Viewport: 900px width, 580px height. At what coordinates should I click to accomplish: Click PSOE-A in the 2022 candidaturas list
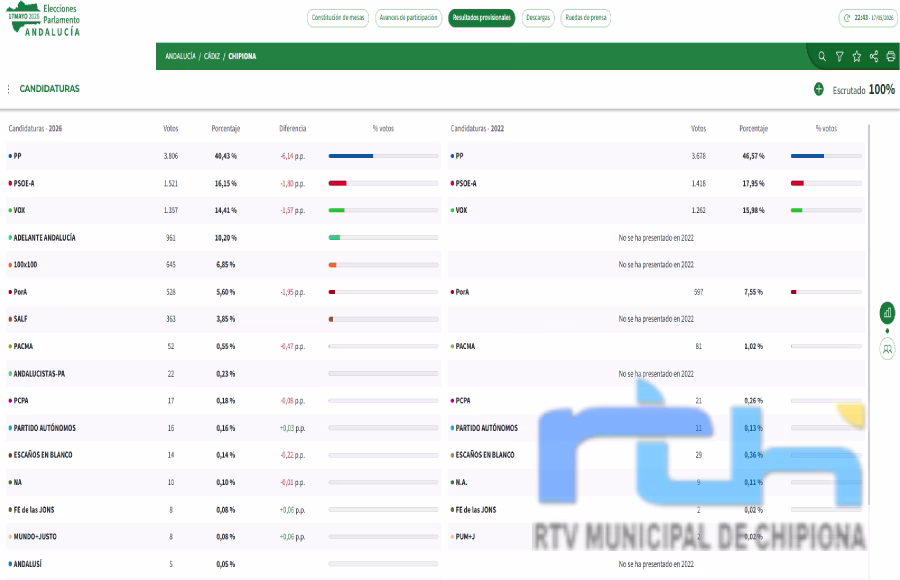(466, 183)
